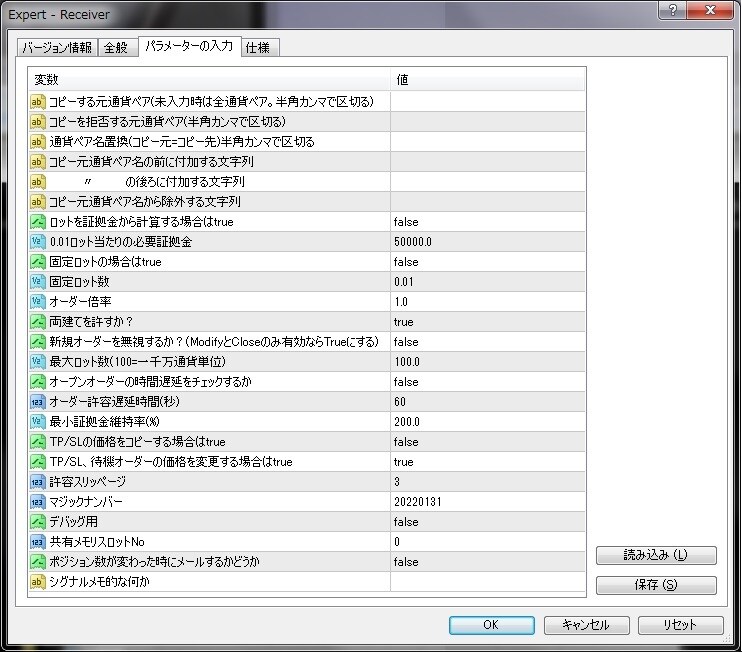This screenshot has width=742, height=652.
Task: Click the string icon beside コピーを拒否する元通貨ペア row
Action: (x=37, y=122)
